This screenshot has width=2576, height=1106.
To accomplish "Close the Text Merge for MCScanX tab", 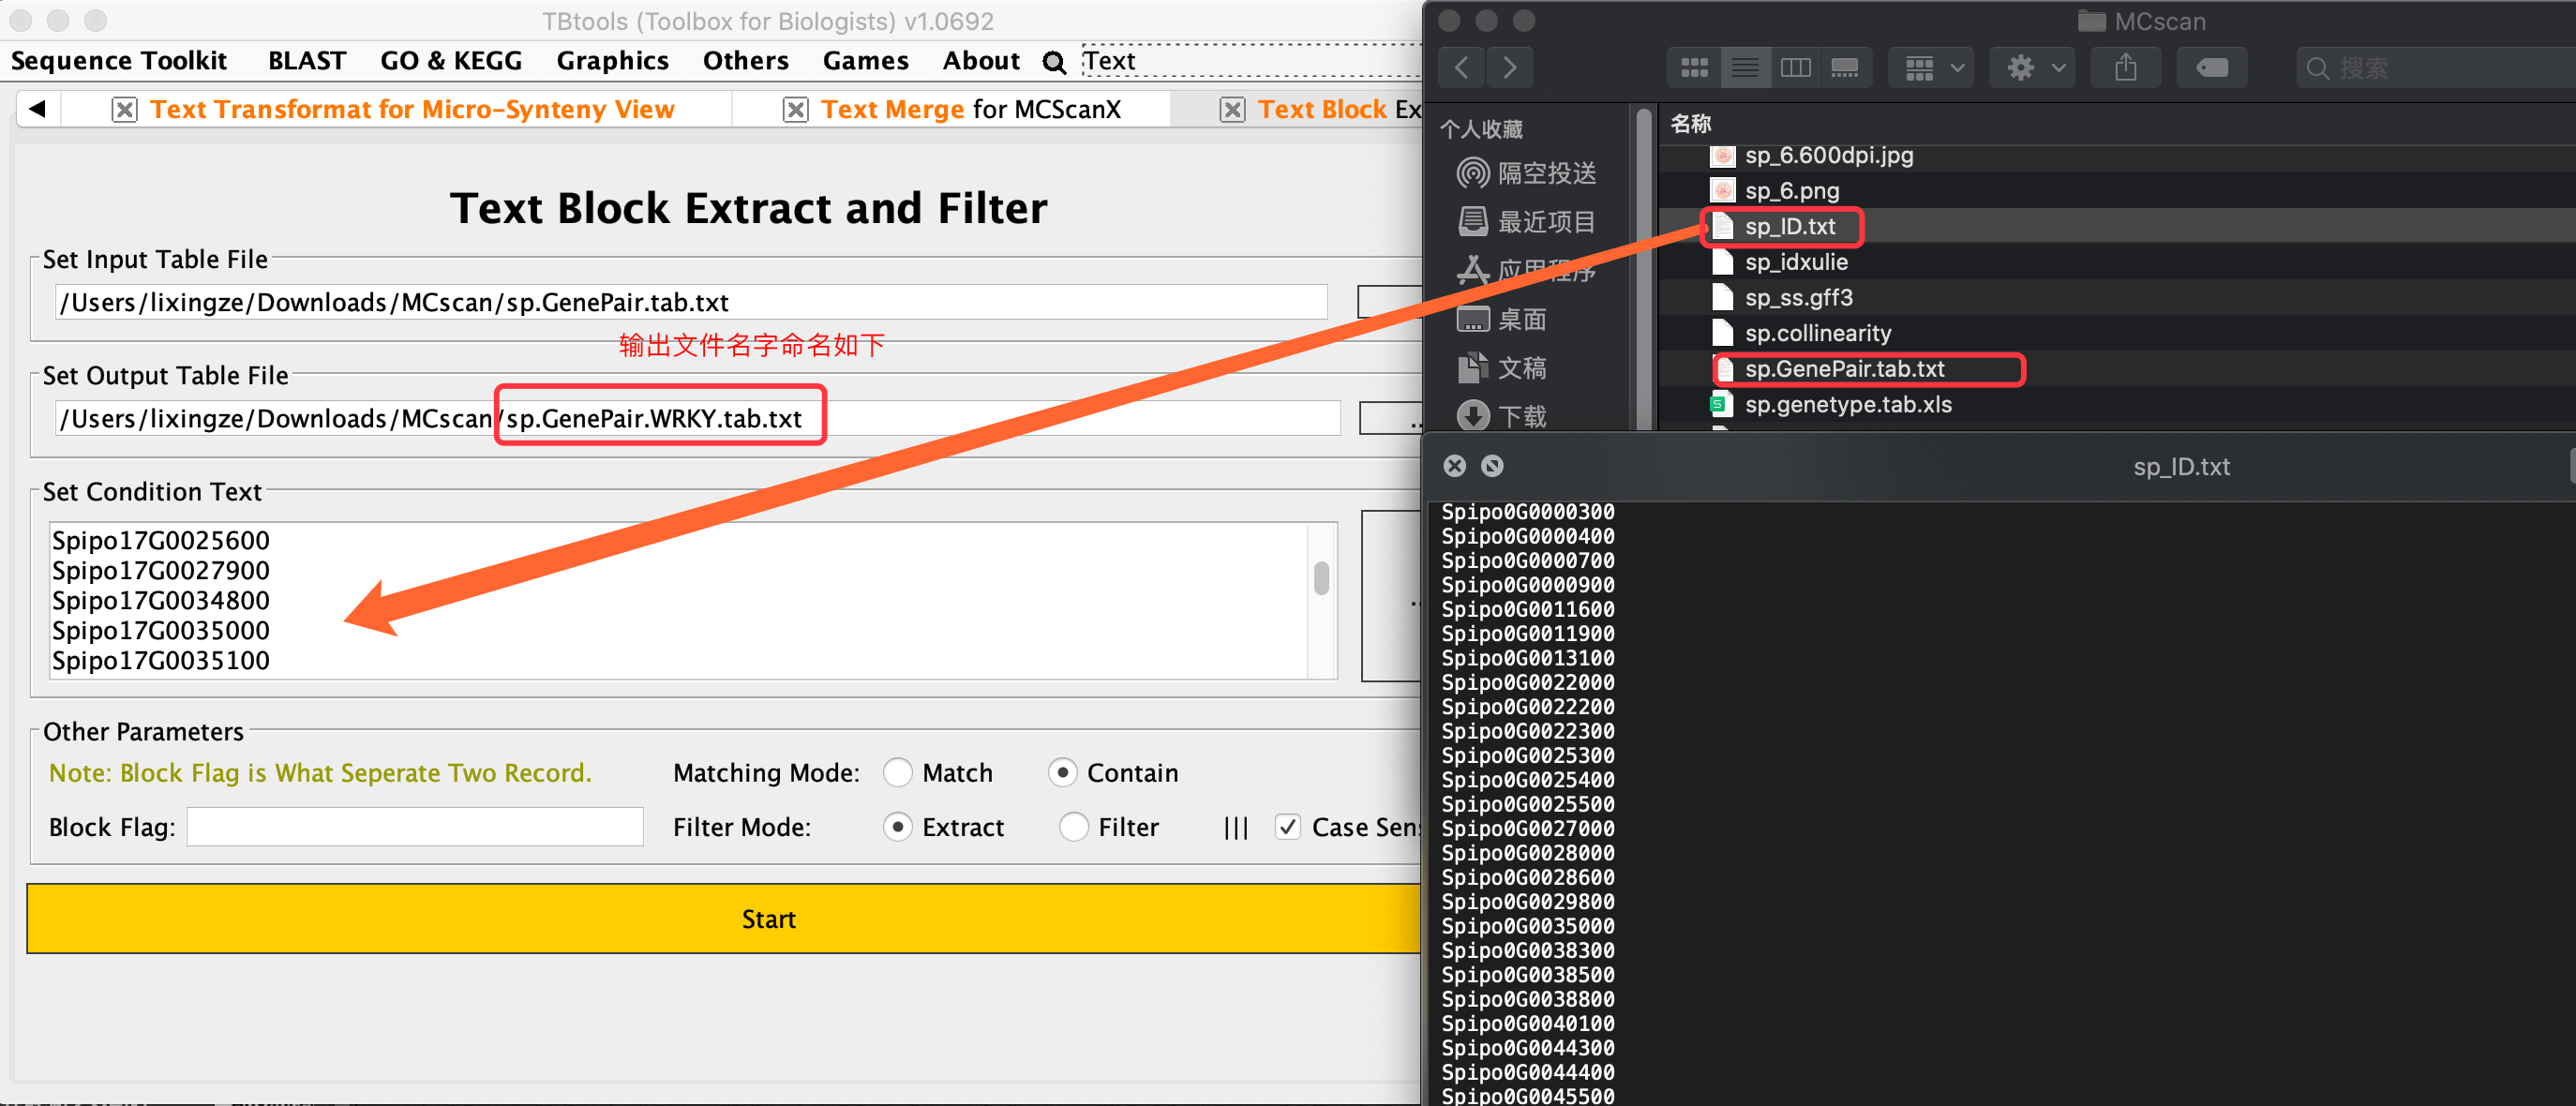I will coord(795,109).
